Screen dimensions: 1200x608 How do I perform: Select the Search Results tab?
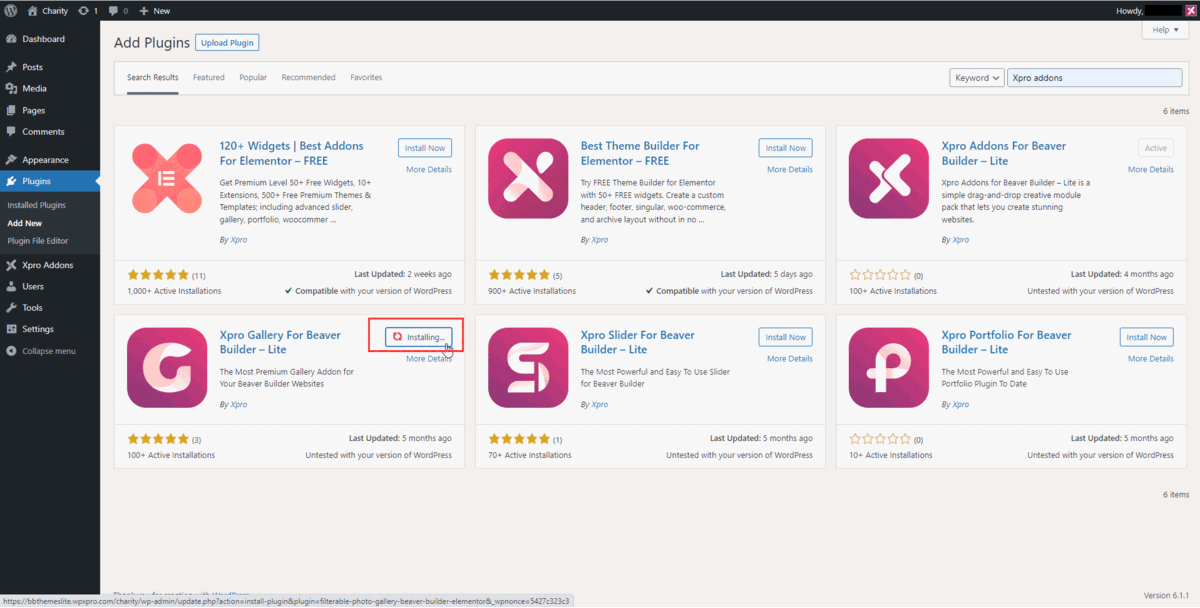click(x=152, y=77)
